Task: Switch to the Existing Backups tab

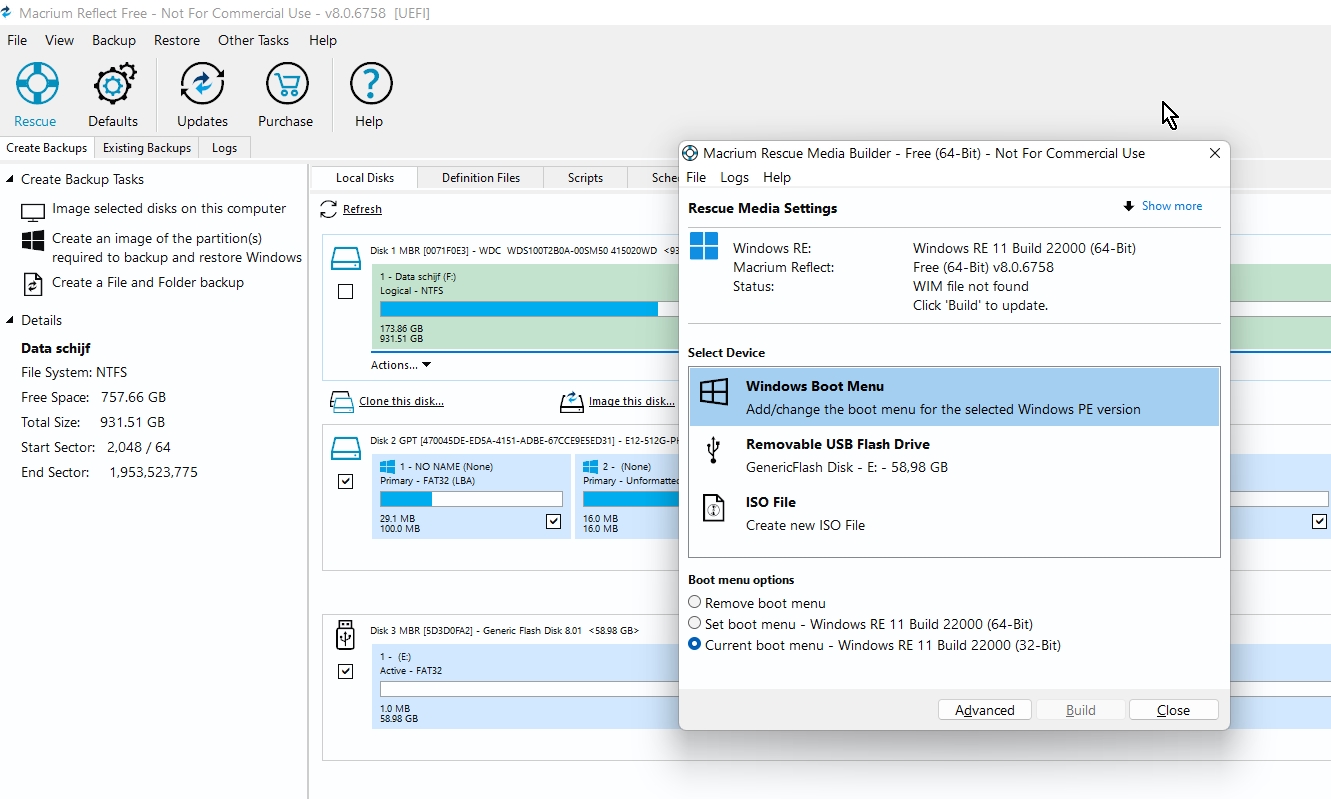Action: click(x=147, y=148)
